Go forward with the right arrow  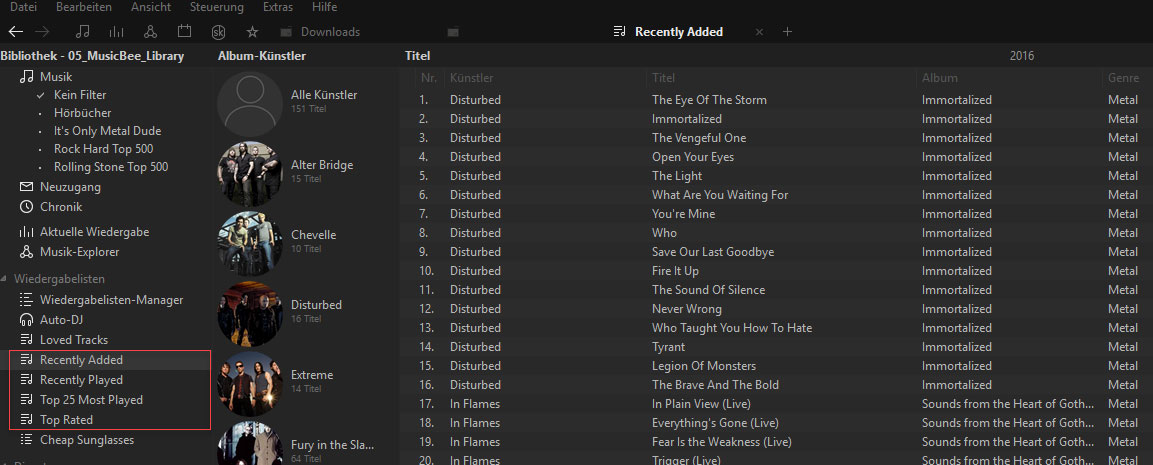pyautogui.click(x=43, y=32)
